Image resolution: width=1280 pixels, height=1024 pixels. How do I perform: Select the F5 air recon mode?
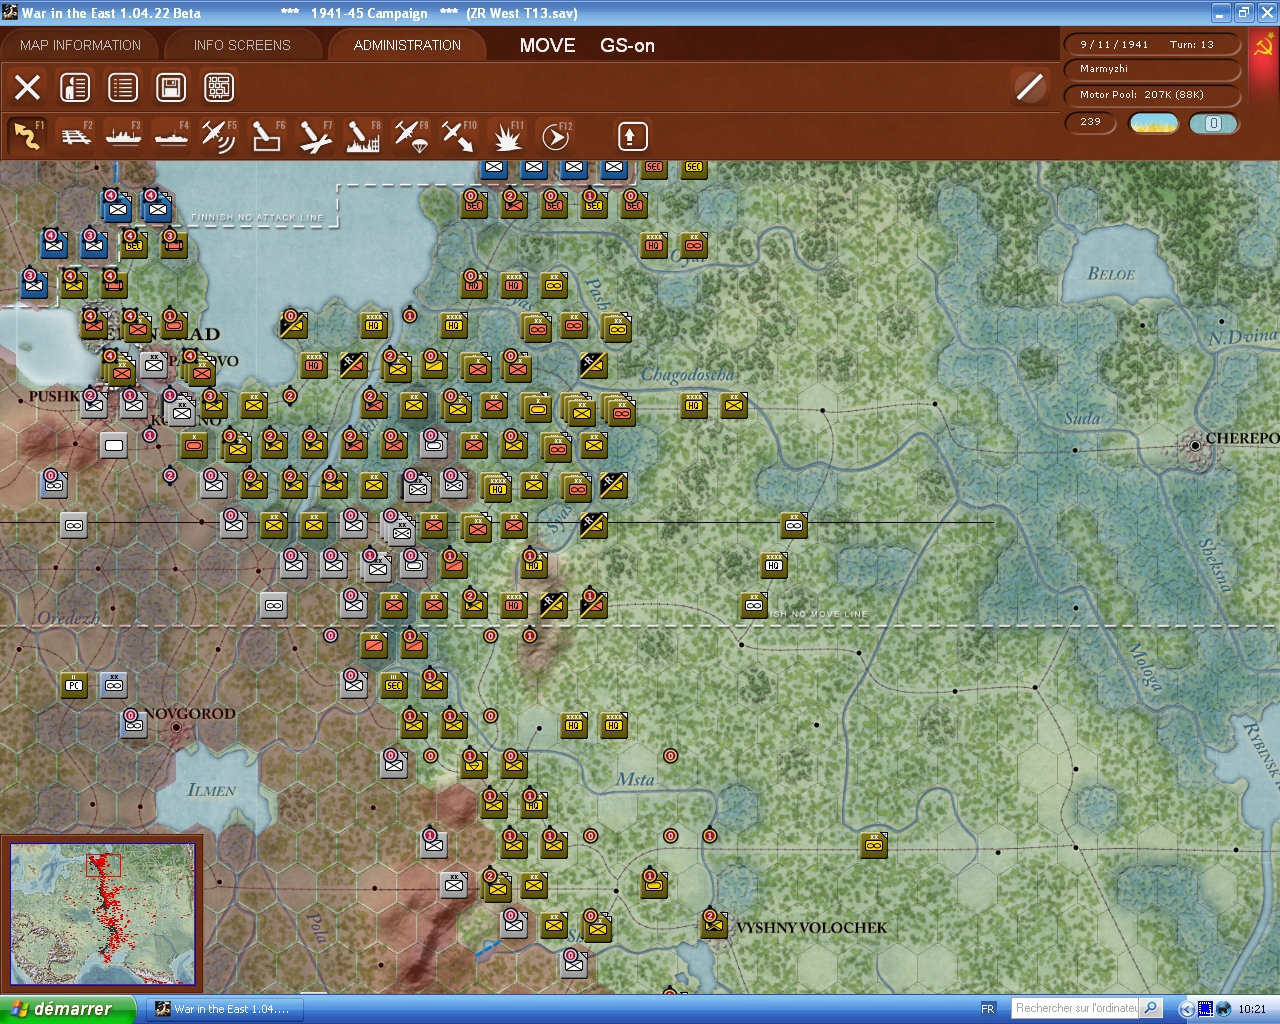(x=219, y=136)
